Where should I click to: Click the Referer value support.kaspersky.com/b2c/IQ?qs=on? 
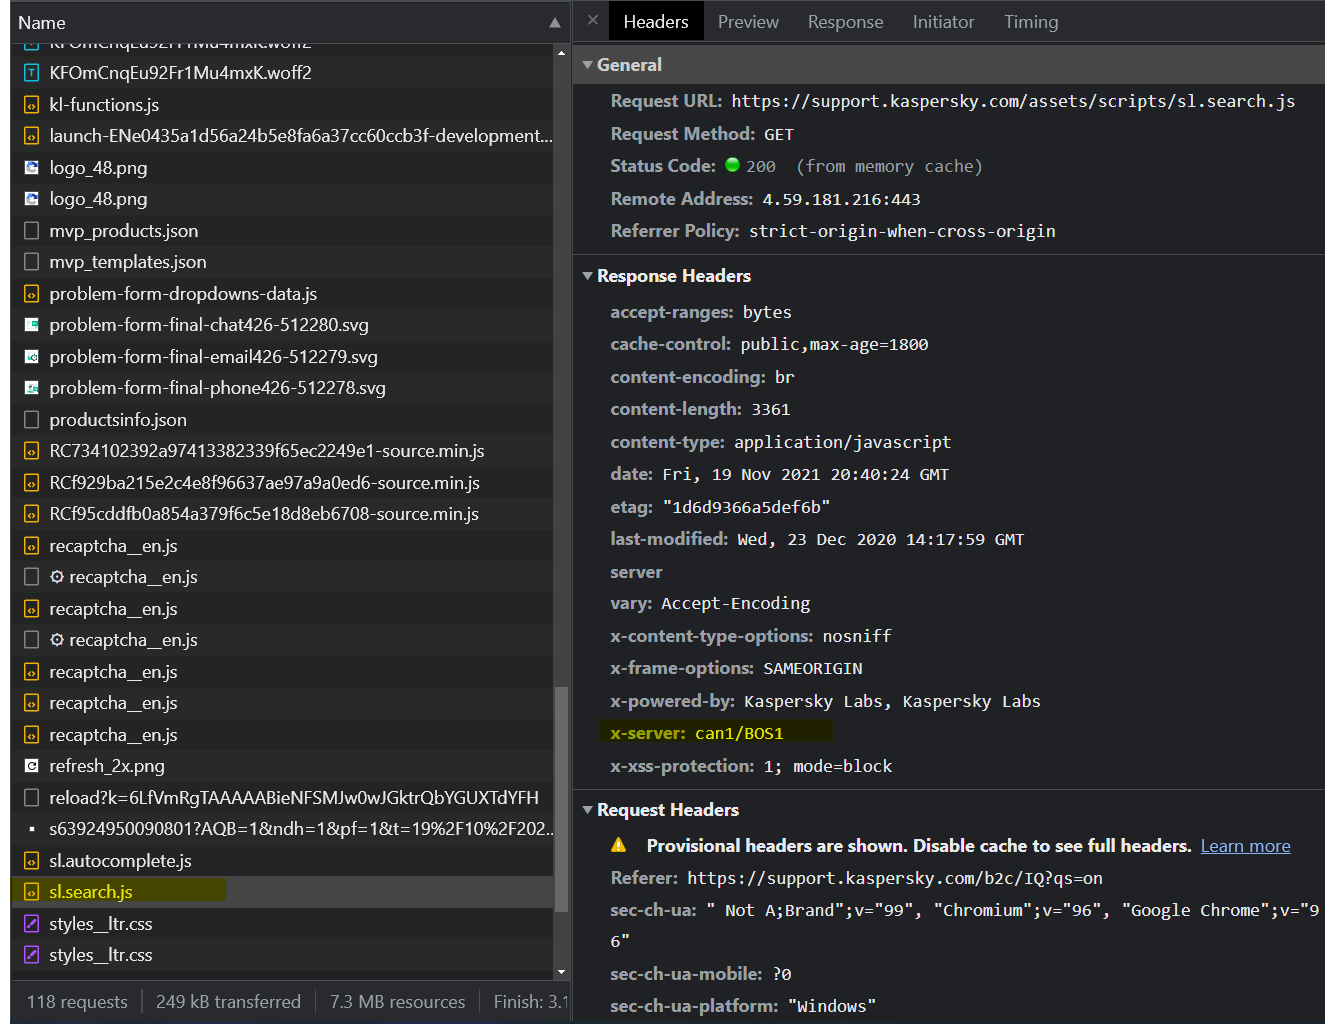(895, 879)
